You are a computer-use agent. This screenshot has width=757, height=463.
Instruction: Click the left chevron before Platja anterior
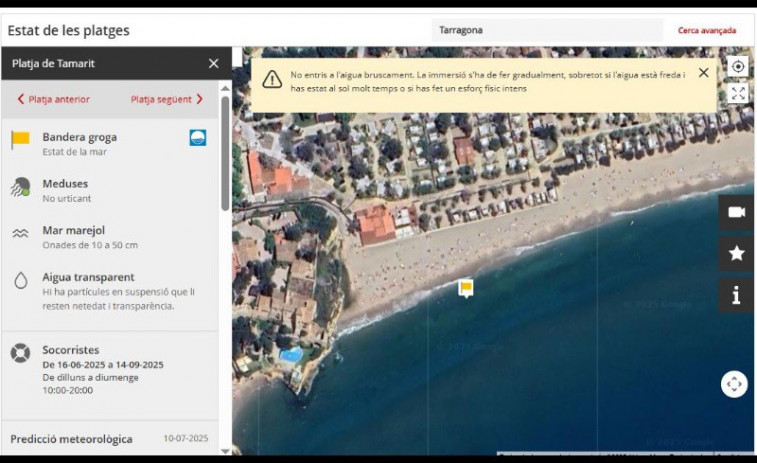[x=21, y=99]
